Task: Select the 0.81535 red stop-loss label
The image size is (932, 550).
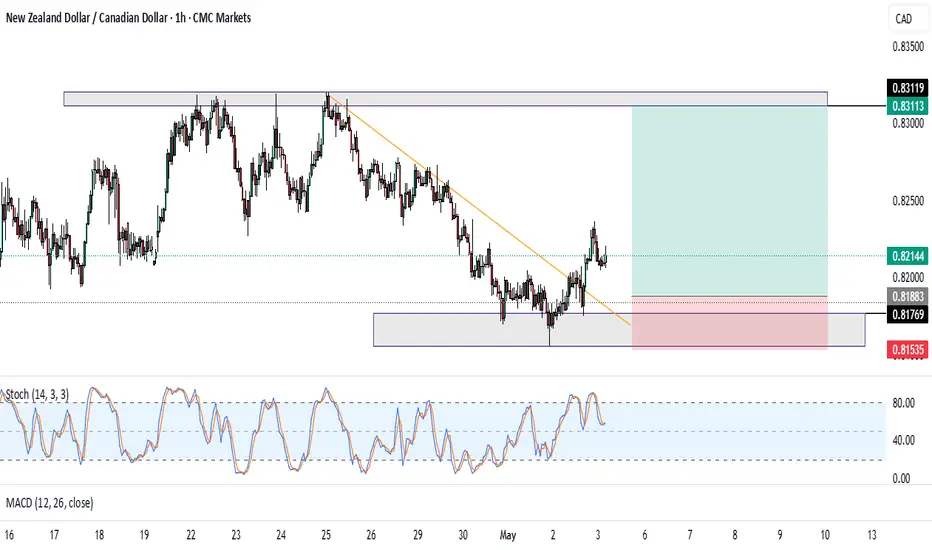Action: click(907, 350)
